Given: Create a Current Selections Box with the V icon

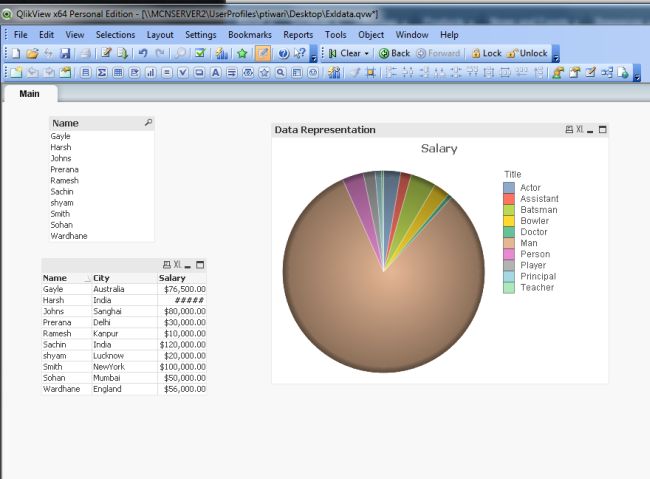Looking at the screenshot, I should click(183, 73).
